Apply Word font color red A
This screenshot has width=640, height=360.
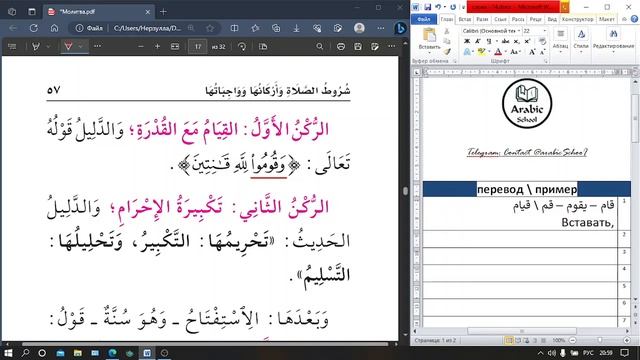pos(498,52)
